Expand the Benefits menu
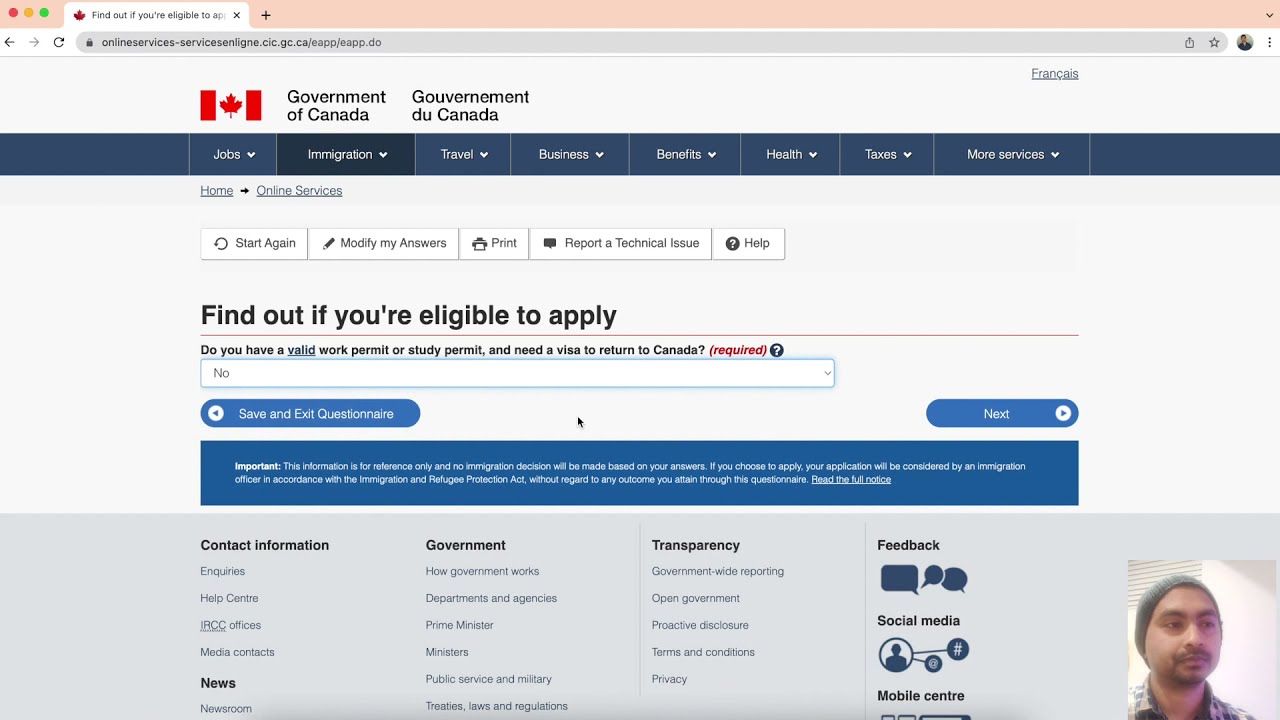This screenshot has height=720, width=1280. click(685, 155)
